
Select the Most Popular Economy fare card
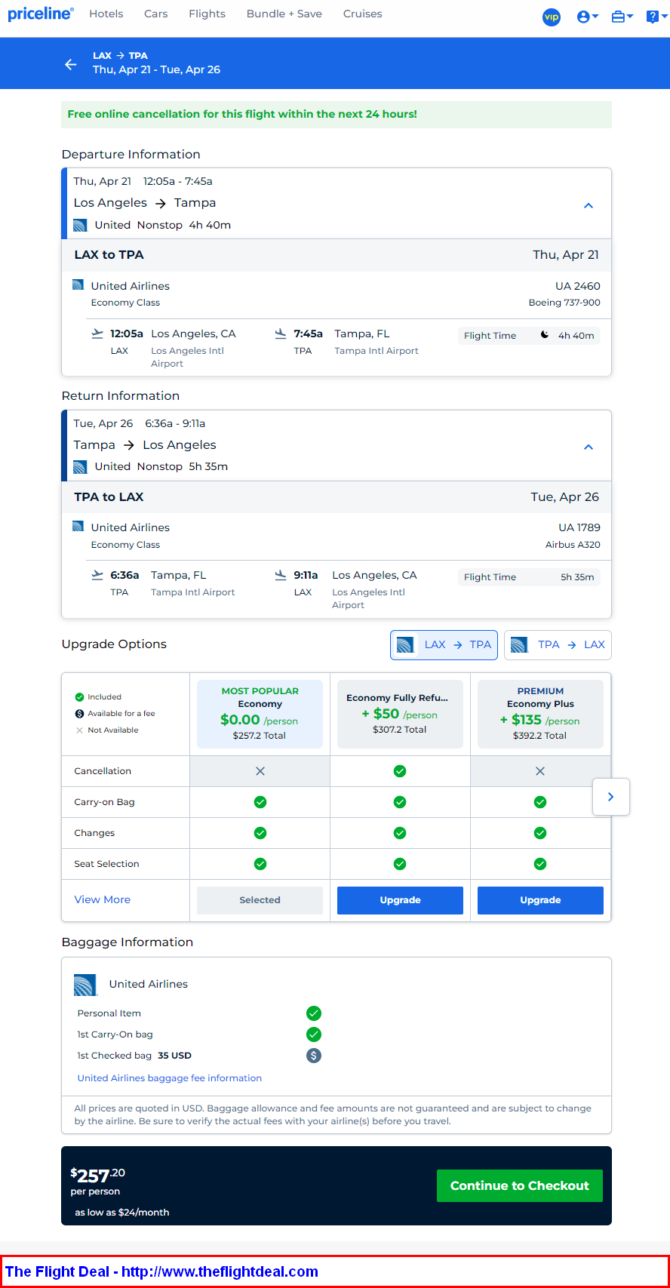click(260, 714)
